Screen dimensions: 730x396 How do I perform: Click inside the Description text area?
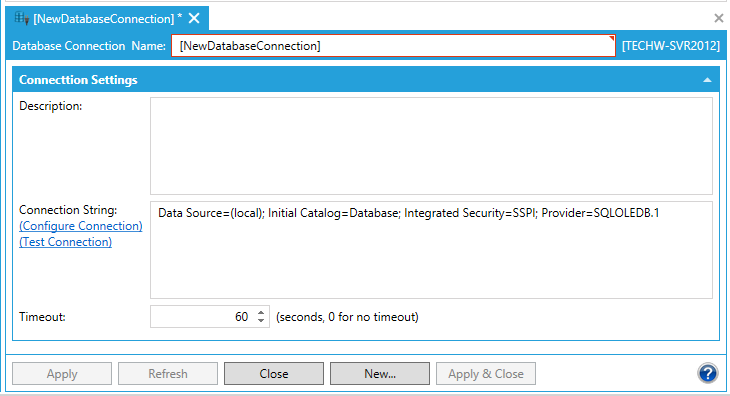point(431,146)
